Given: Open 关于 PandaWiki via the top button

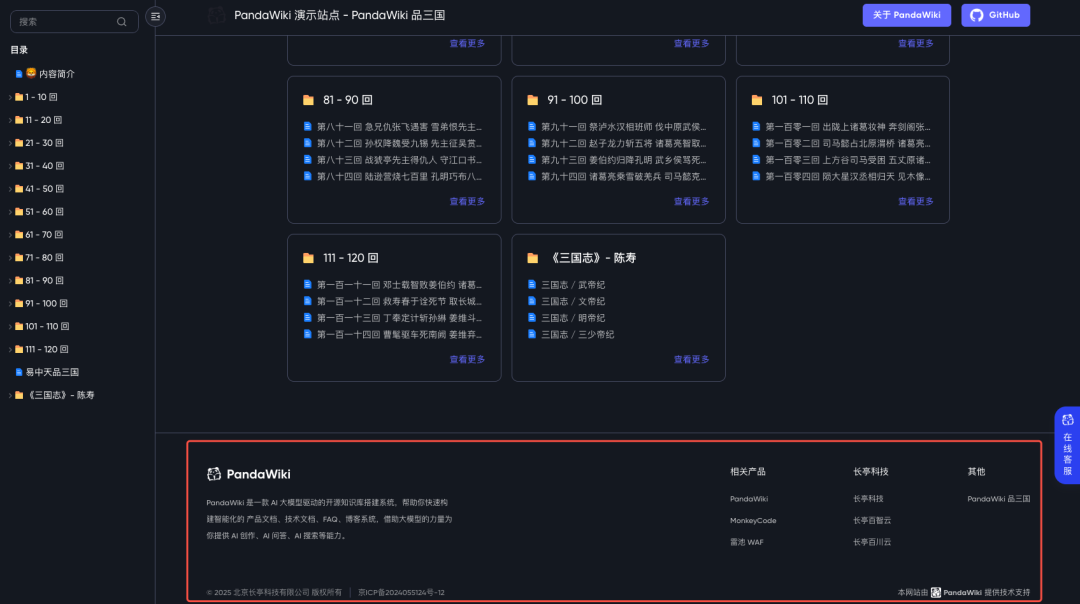Looking at the screenshot, I should [x=905, y=15].
